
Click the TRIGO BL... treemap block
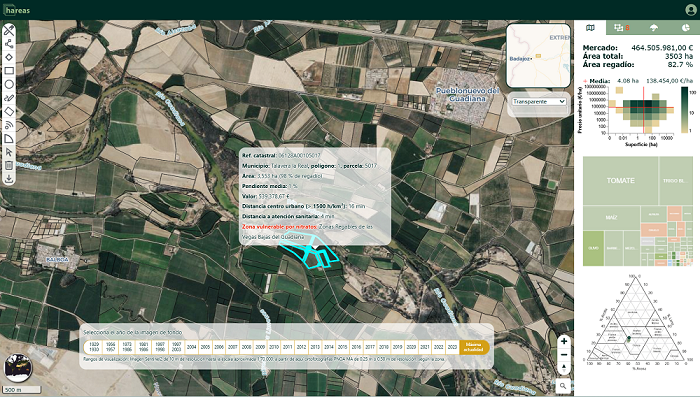click(x=675, y=180)
